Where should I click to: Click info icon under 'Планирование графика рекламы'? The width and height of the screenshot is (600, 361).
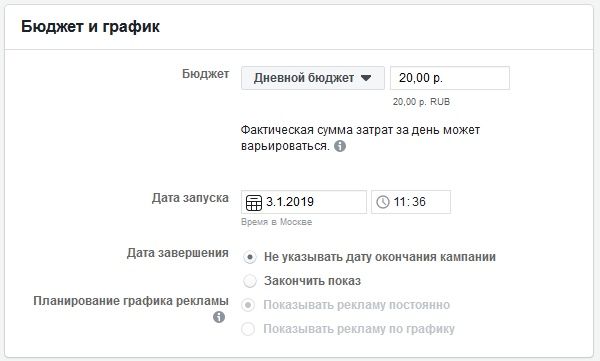(x=219, y=317)
